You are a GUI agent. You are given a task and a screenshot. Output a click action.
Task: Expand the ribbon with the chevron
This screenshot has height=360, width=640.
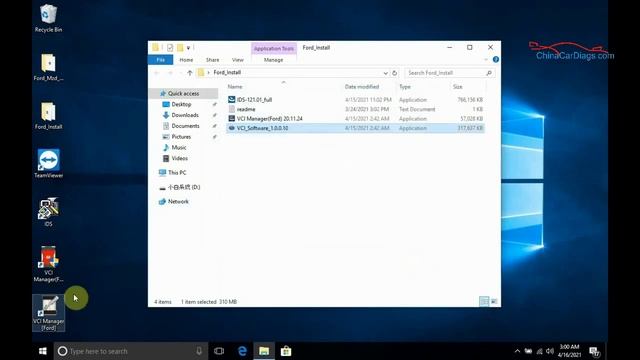(x=486, y=60)
